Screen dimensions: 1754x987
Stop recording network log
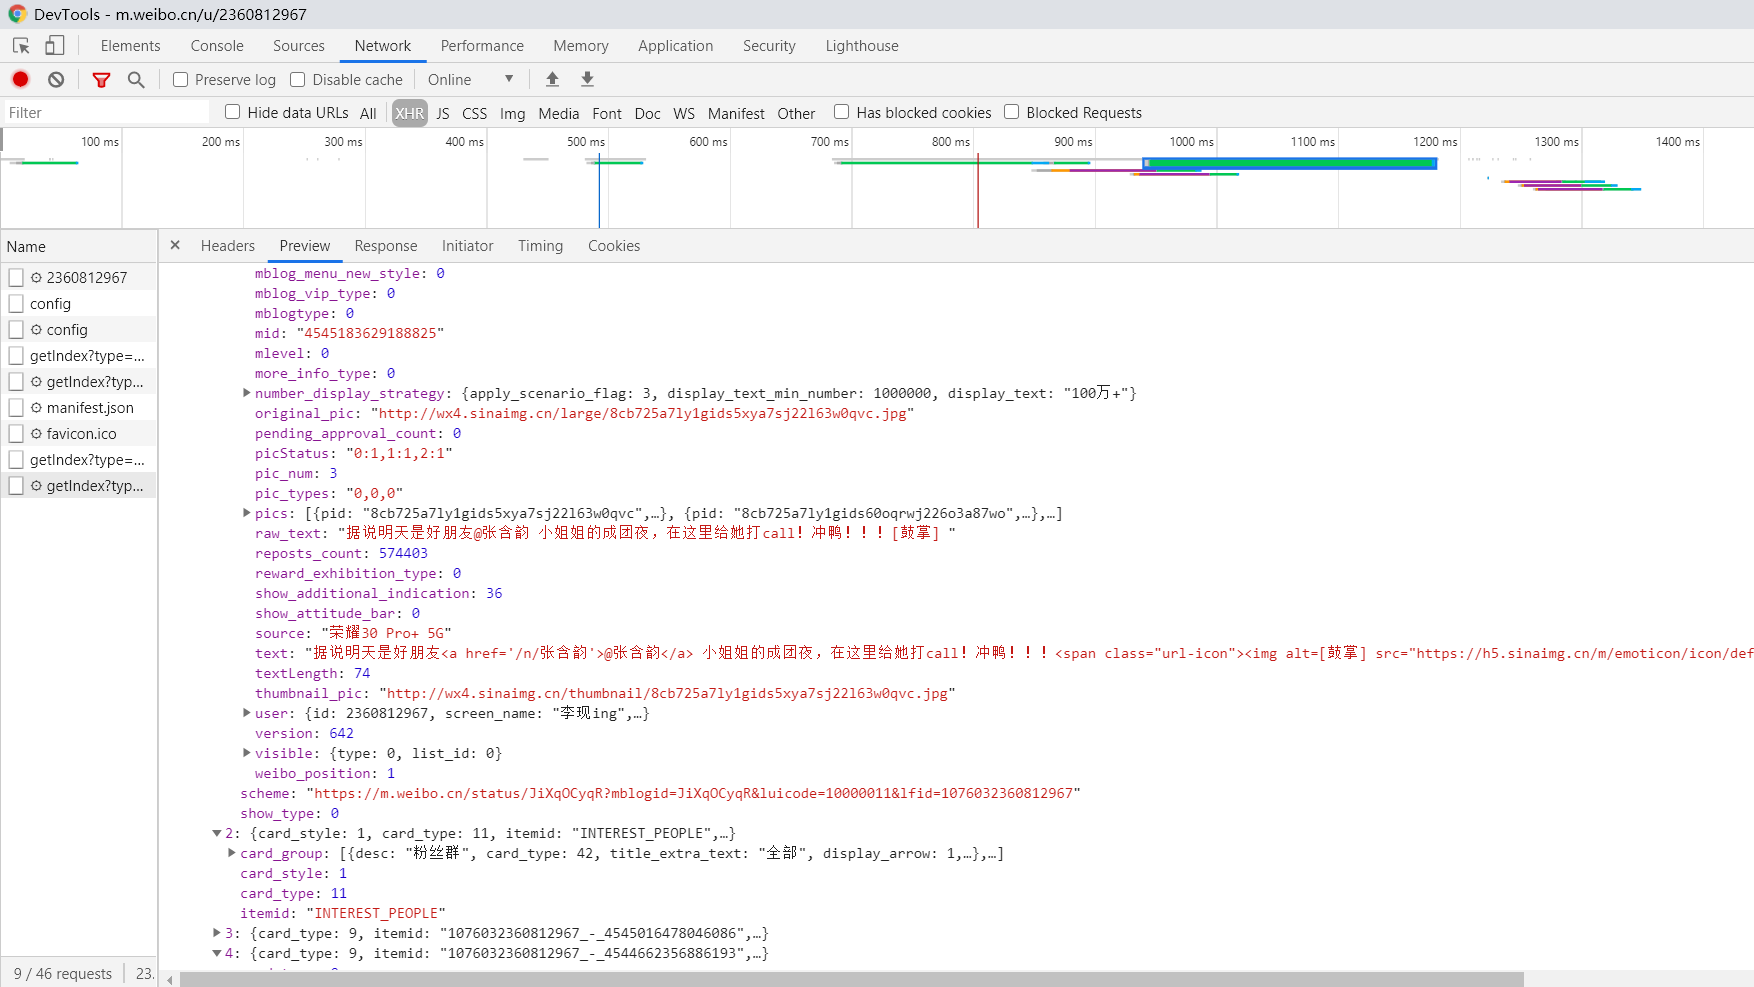(20, 79)
